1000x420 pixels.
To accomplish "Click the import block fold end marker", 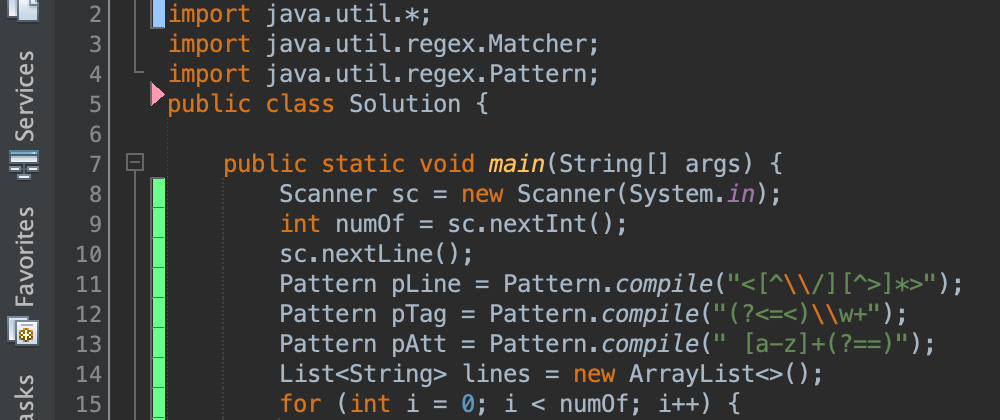I will click(x=137, y=70).
